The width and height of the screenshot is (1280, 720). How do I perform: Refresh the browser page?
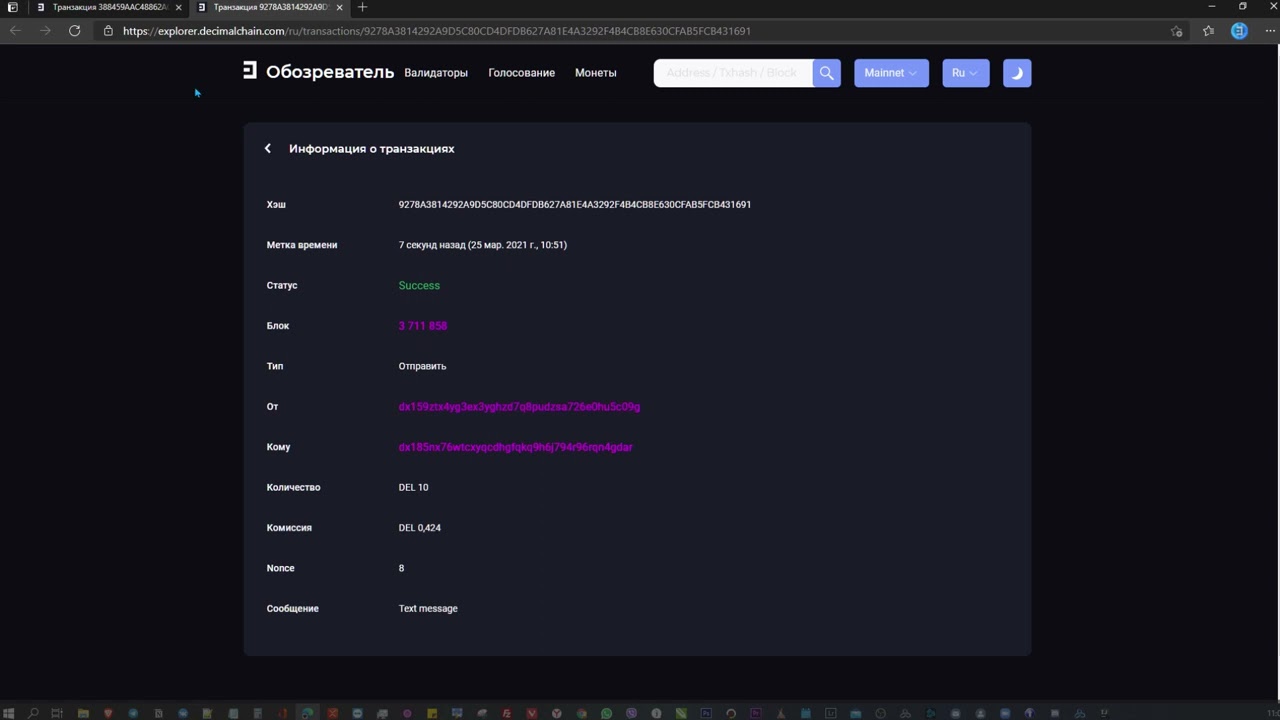(x=74, y=31)
